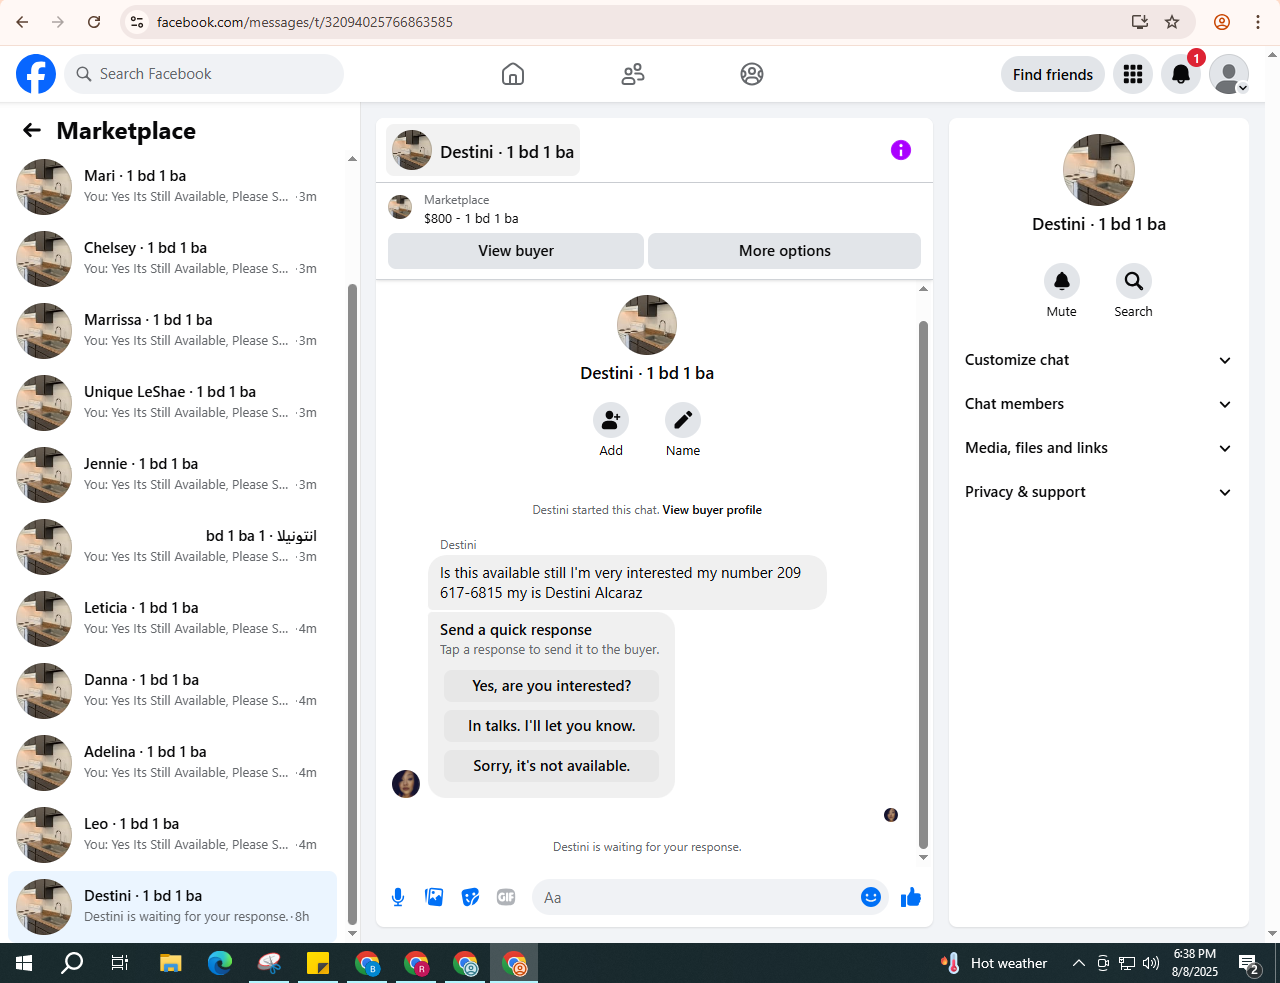Screen dimensions: 1280x983
Task: Open the Danna conversation
Action: coord(172,690)
